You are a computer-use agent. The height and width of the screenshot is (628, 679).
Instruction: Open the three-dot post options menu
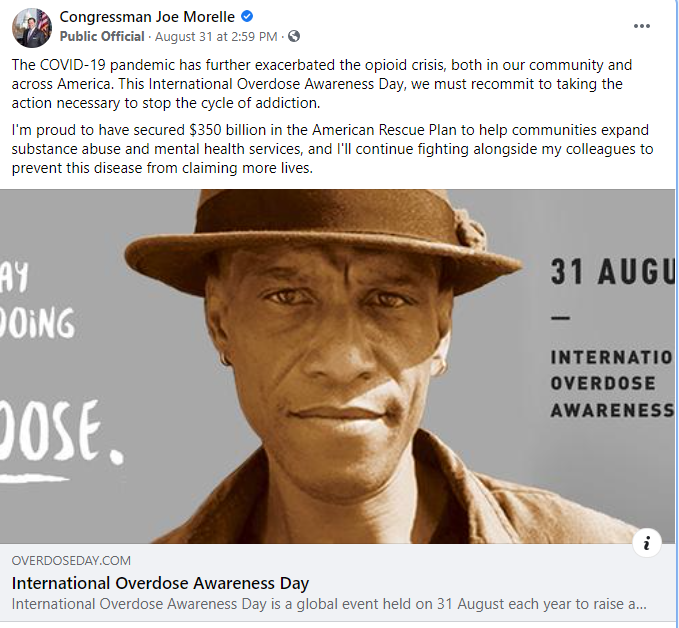pos(641,26)
